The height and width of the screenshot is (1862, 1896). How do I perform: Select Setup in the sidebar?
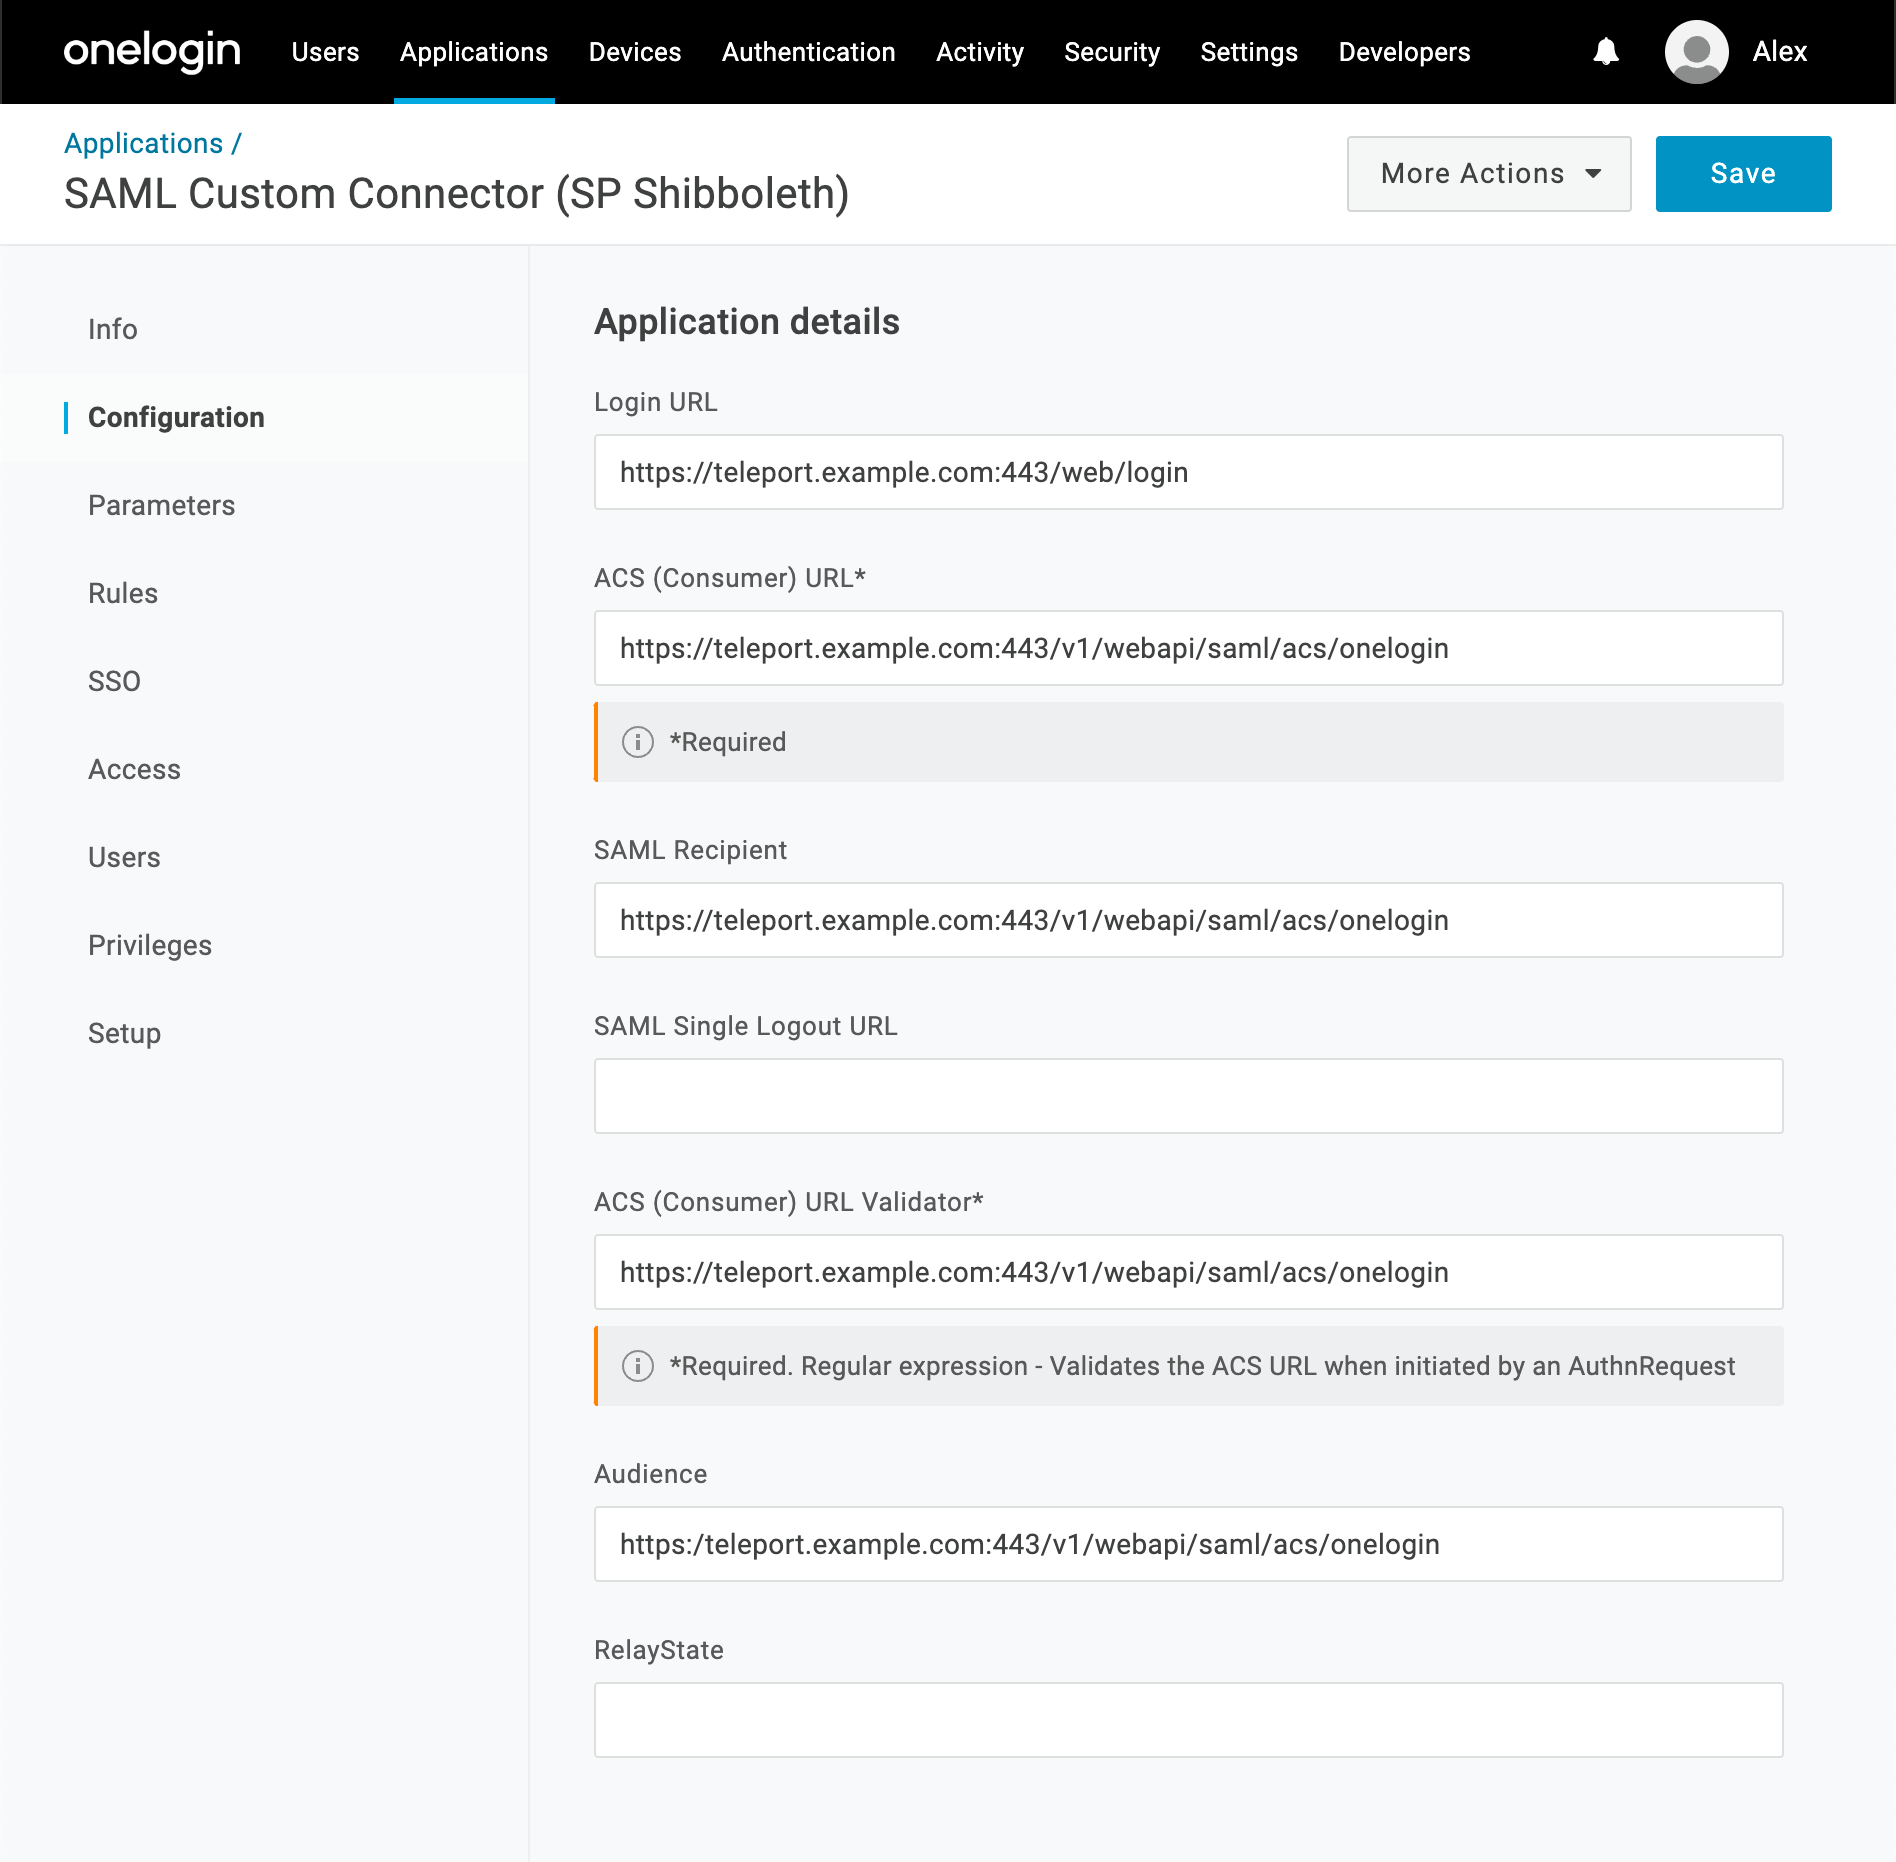[x=123, y=1033]
